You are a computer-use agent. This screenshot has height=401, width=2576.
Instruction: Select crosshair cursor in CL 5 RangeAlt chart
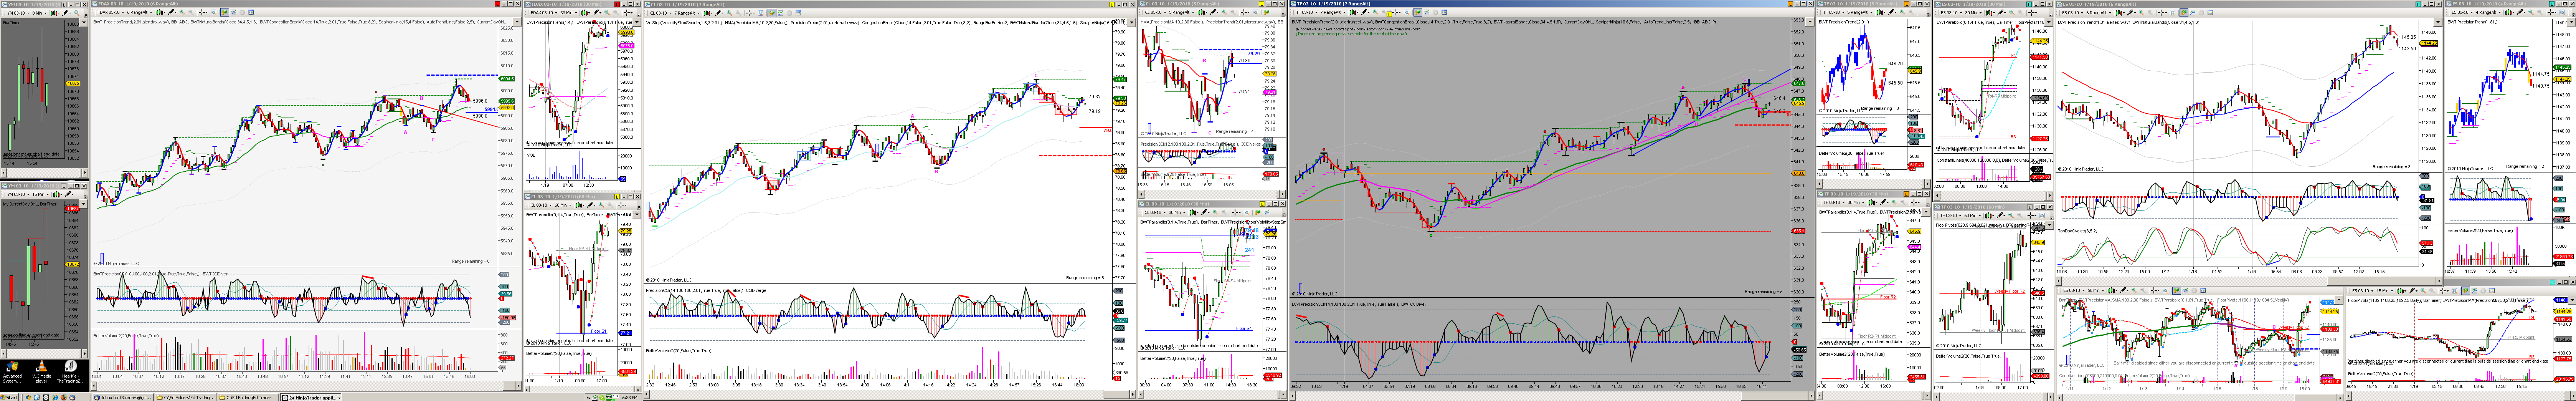(x=1245, y=12)
